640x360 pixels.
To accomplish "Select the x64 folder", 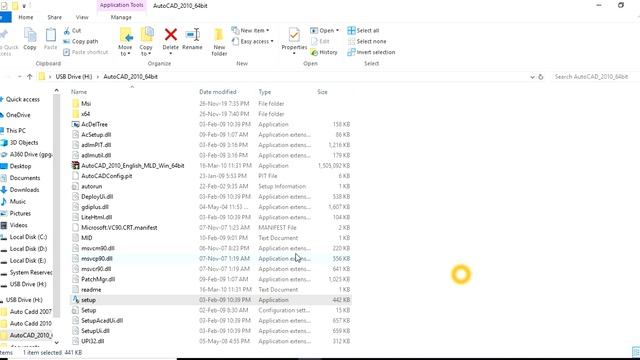I will (x=211, y=114).
